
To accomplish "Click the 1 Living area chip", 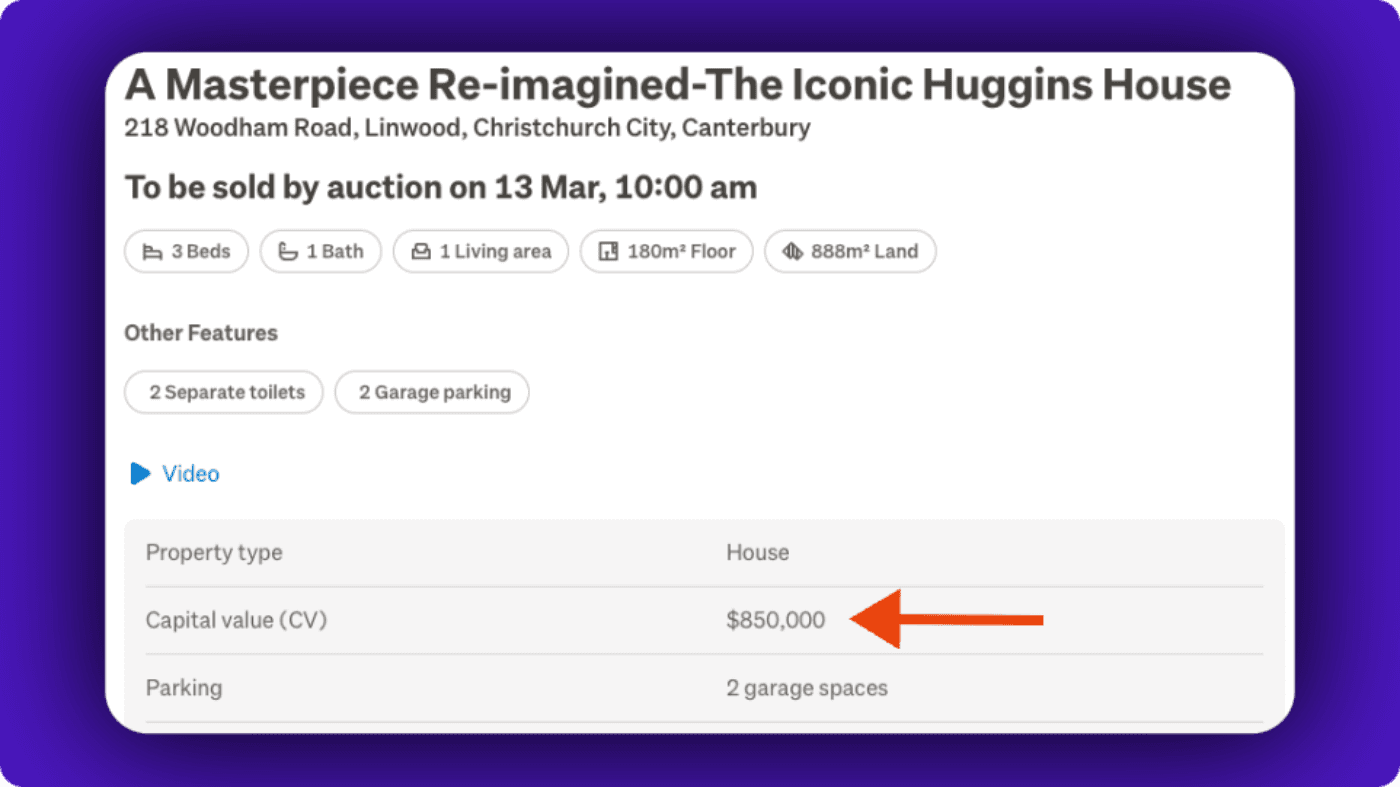I will coord(481,252).
